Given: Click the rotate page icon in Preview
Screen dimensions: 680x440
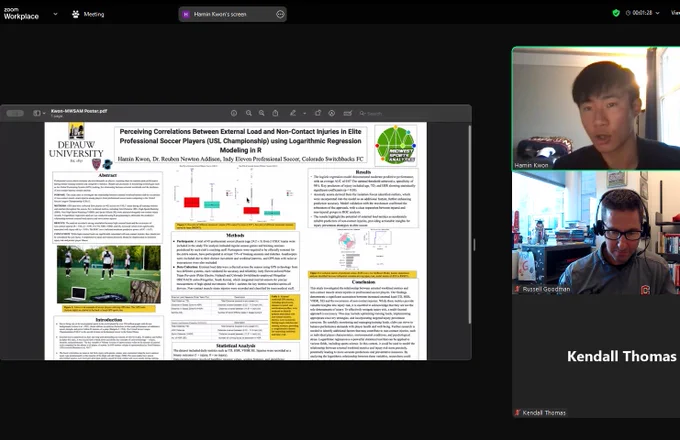Looking at the screenshot, I should coord(317,113).
